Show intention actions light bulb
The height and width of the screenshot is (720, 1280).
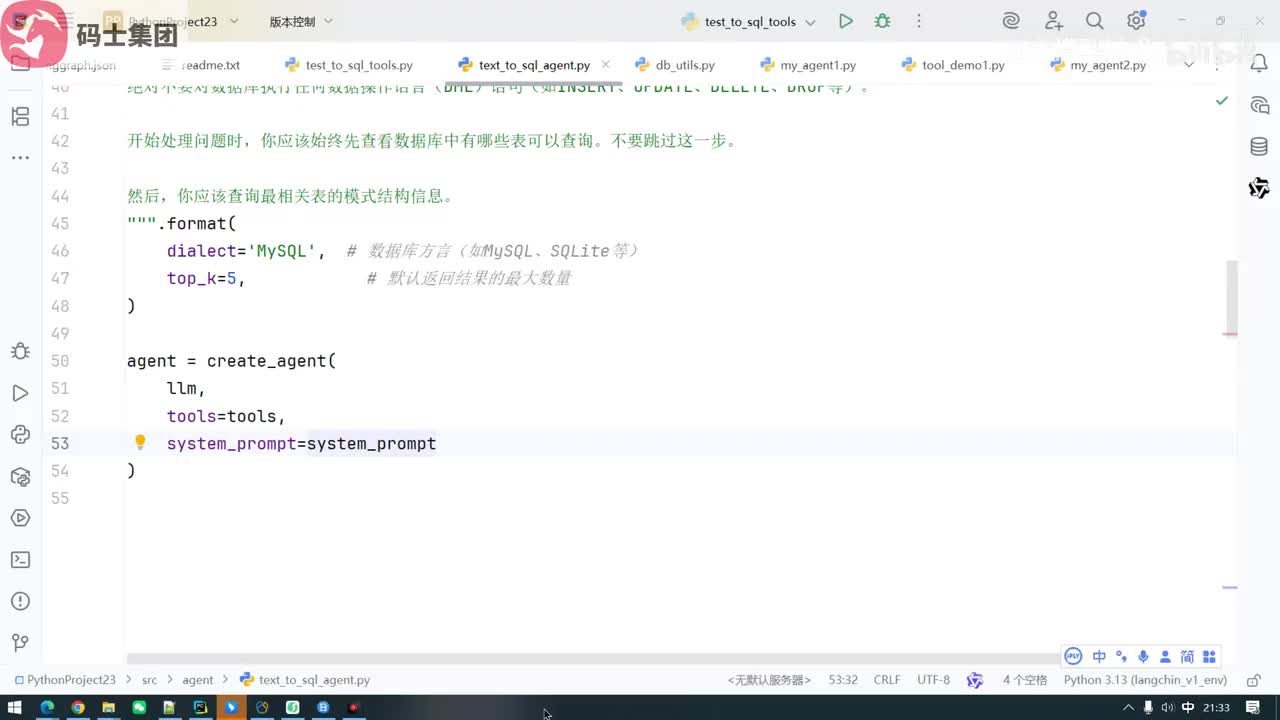[140, 442]
